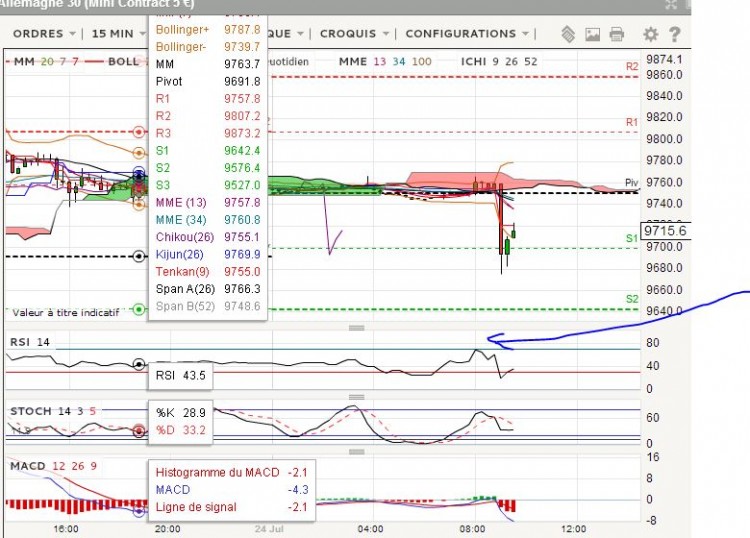Open the help question mark icon

coord(674,34)
